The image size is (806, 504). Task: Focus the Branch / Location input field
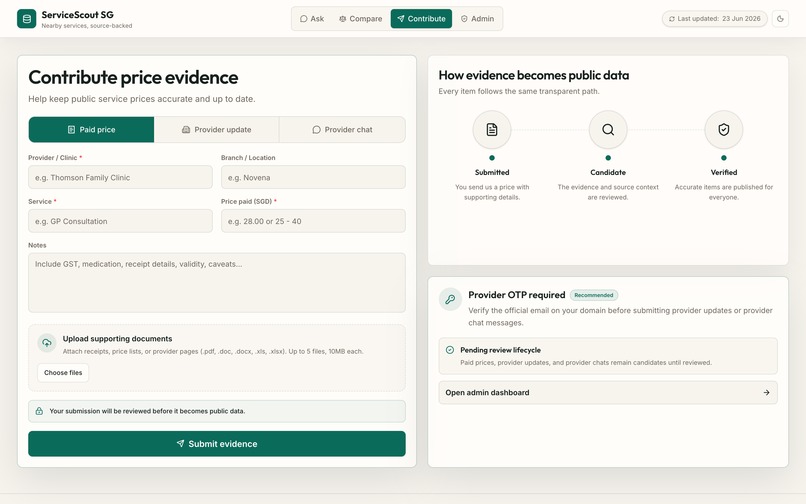click(313, 177)
